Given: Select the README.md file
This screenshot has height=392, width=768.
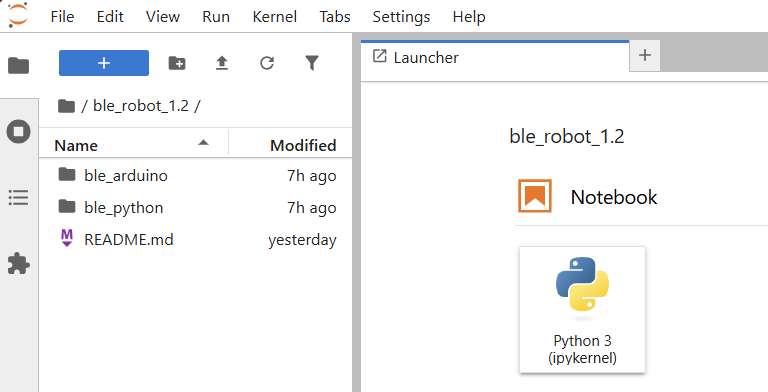Looking at the screenshot, I should 195,240.
